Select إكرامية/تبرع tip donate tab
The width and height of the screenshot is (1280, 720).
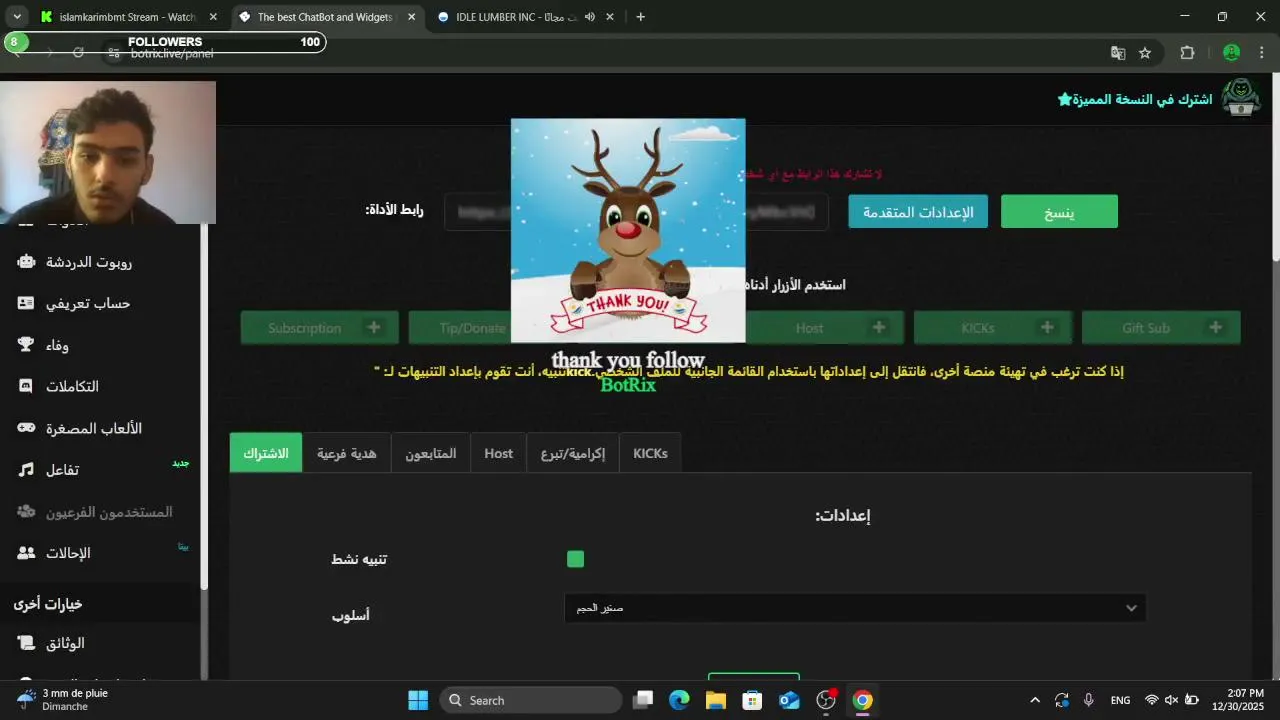coord(573,453)
